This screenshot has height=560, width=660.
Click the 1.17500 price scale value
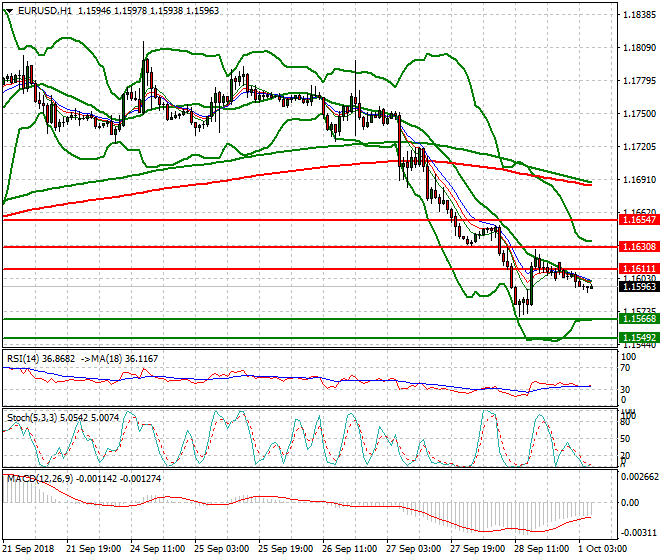click(x=639, y=114)
